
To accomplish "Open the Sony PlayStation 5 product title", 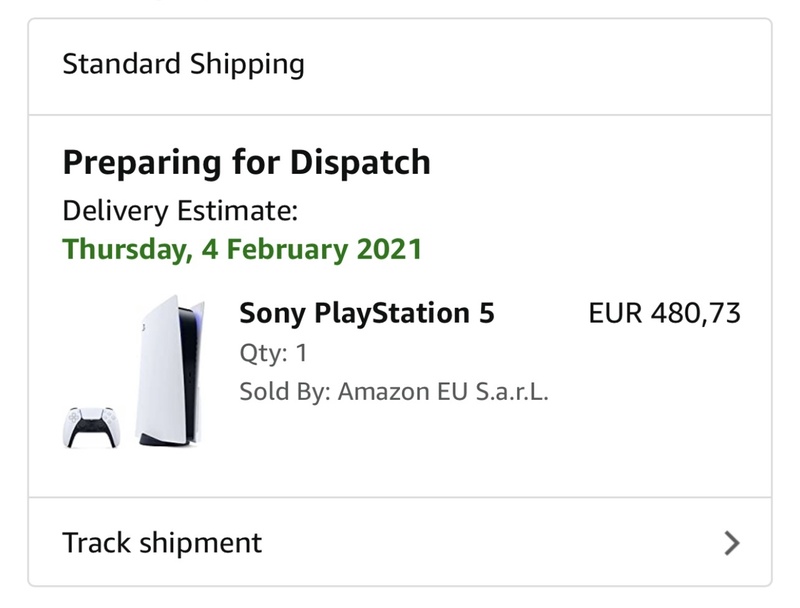I will (x=367, y=314).
